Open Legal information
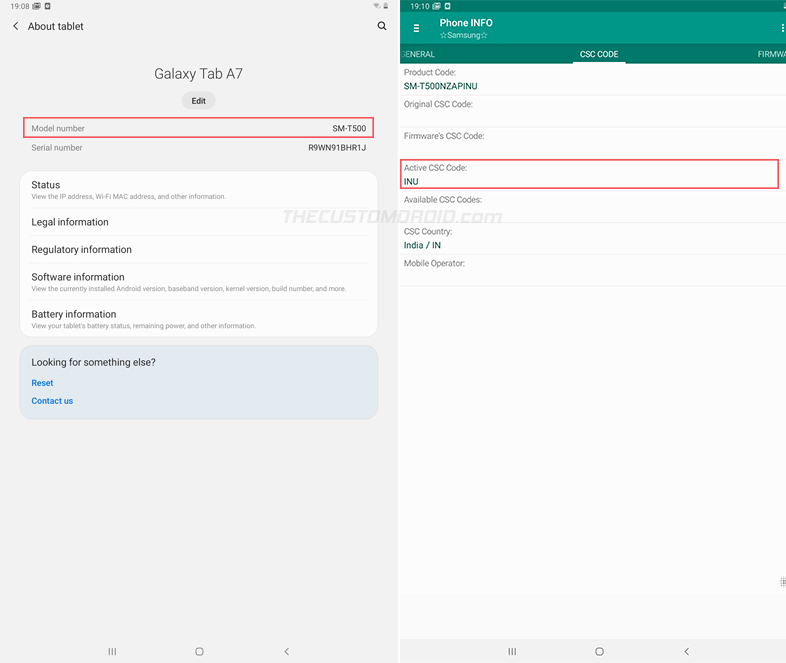Viewport: 786px width, 663px height. [199, 222]
